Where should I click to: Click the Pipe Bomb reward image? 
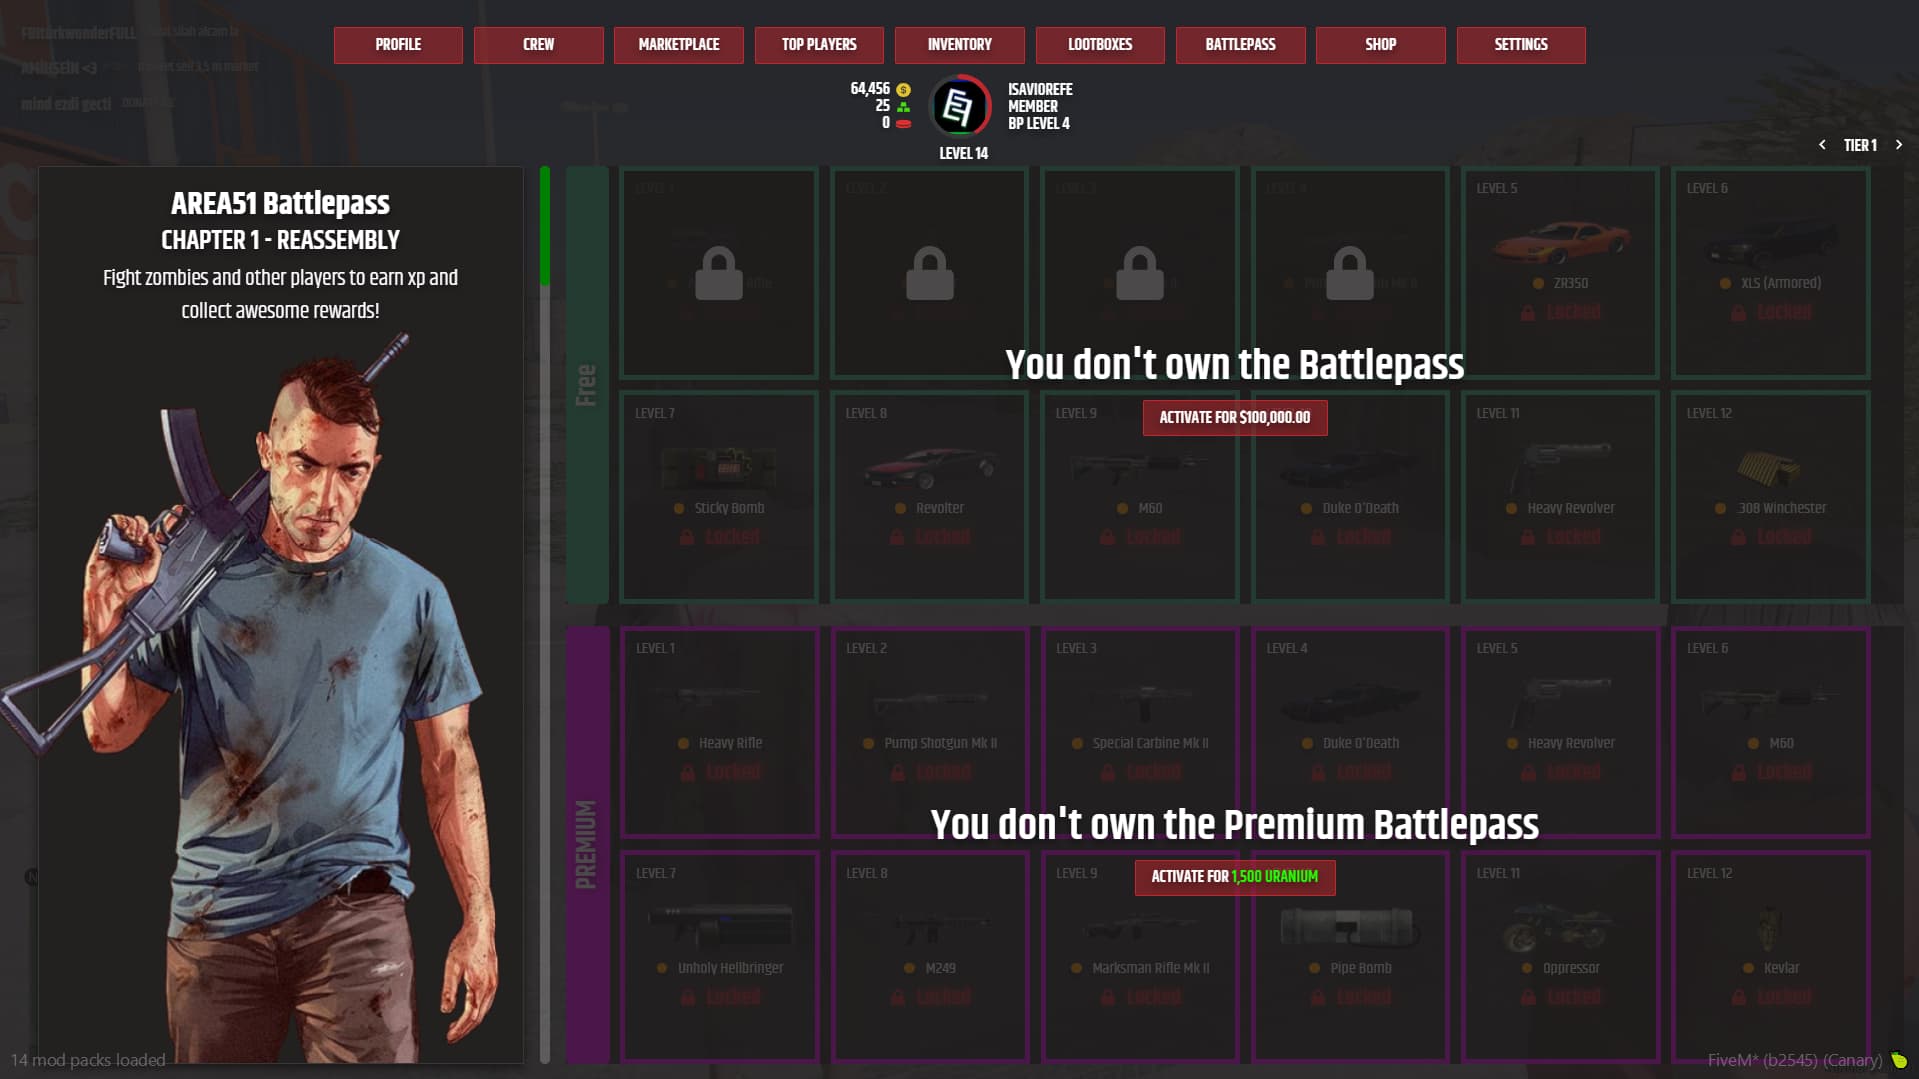tap(1347, 927)
